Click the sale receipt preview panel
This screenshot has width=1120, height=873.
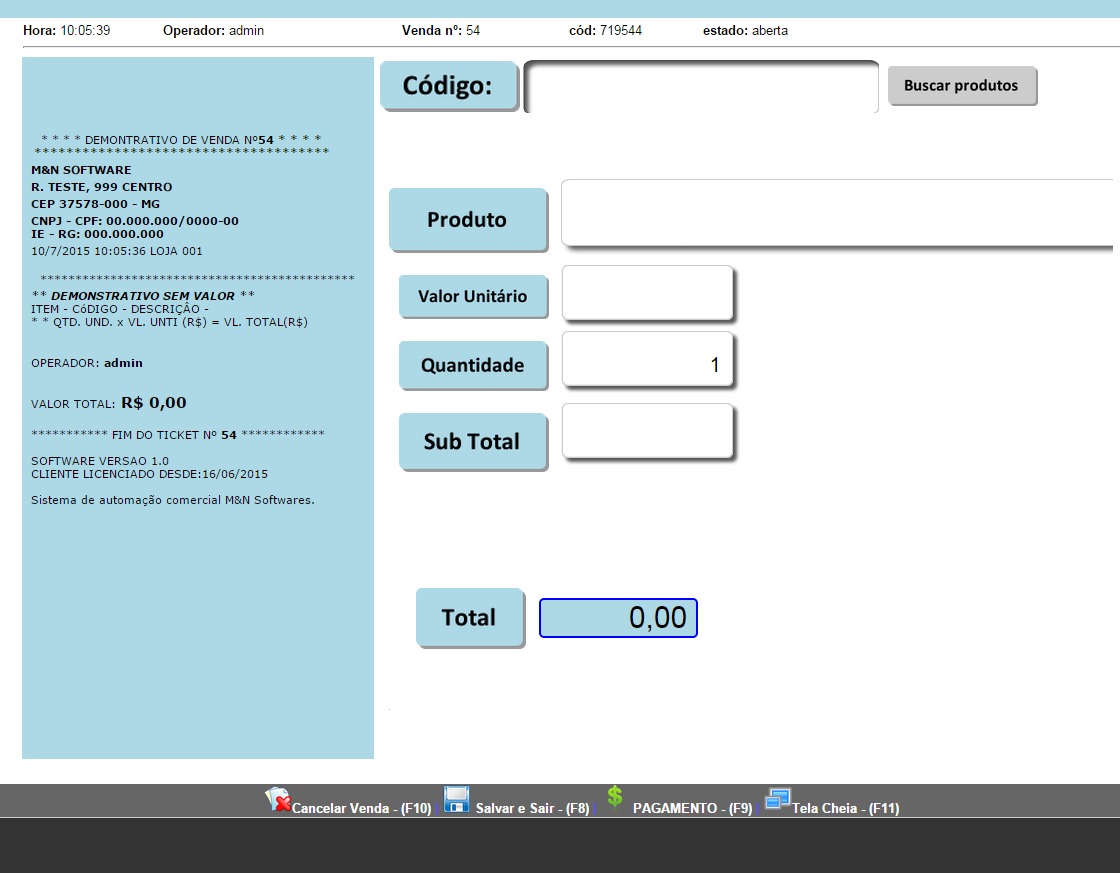click(196, 400)
